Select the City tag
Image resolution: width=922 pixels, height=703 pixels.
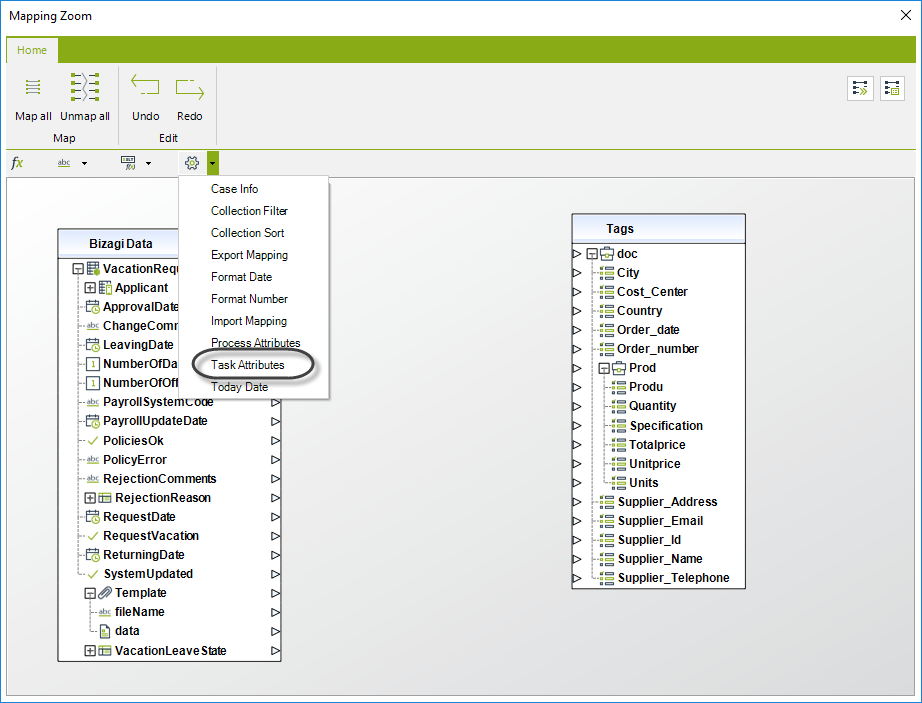628,273
